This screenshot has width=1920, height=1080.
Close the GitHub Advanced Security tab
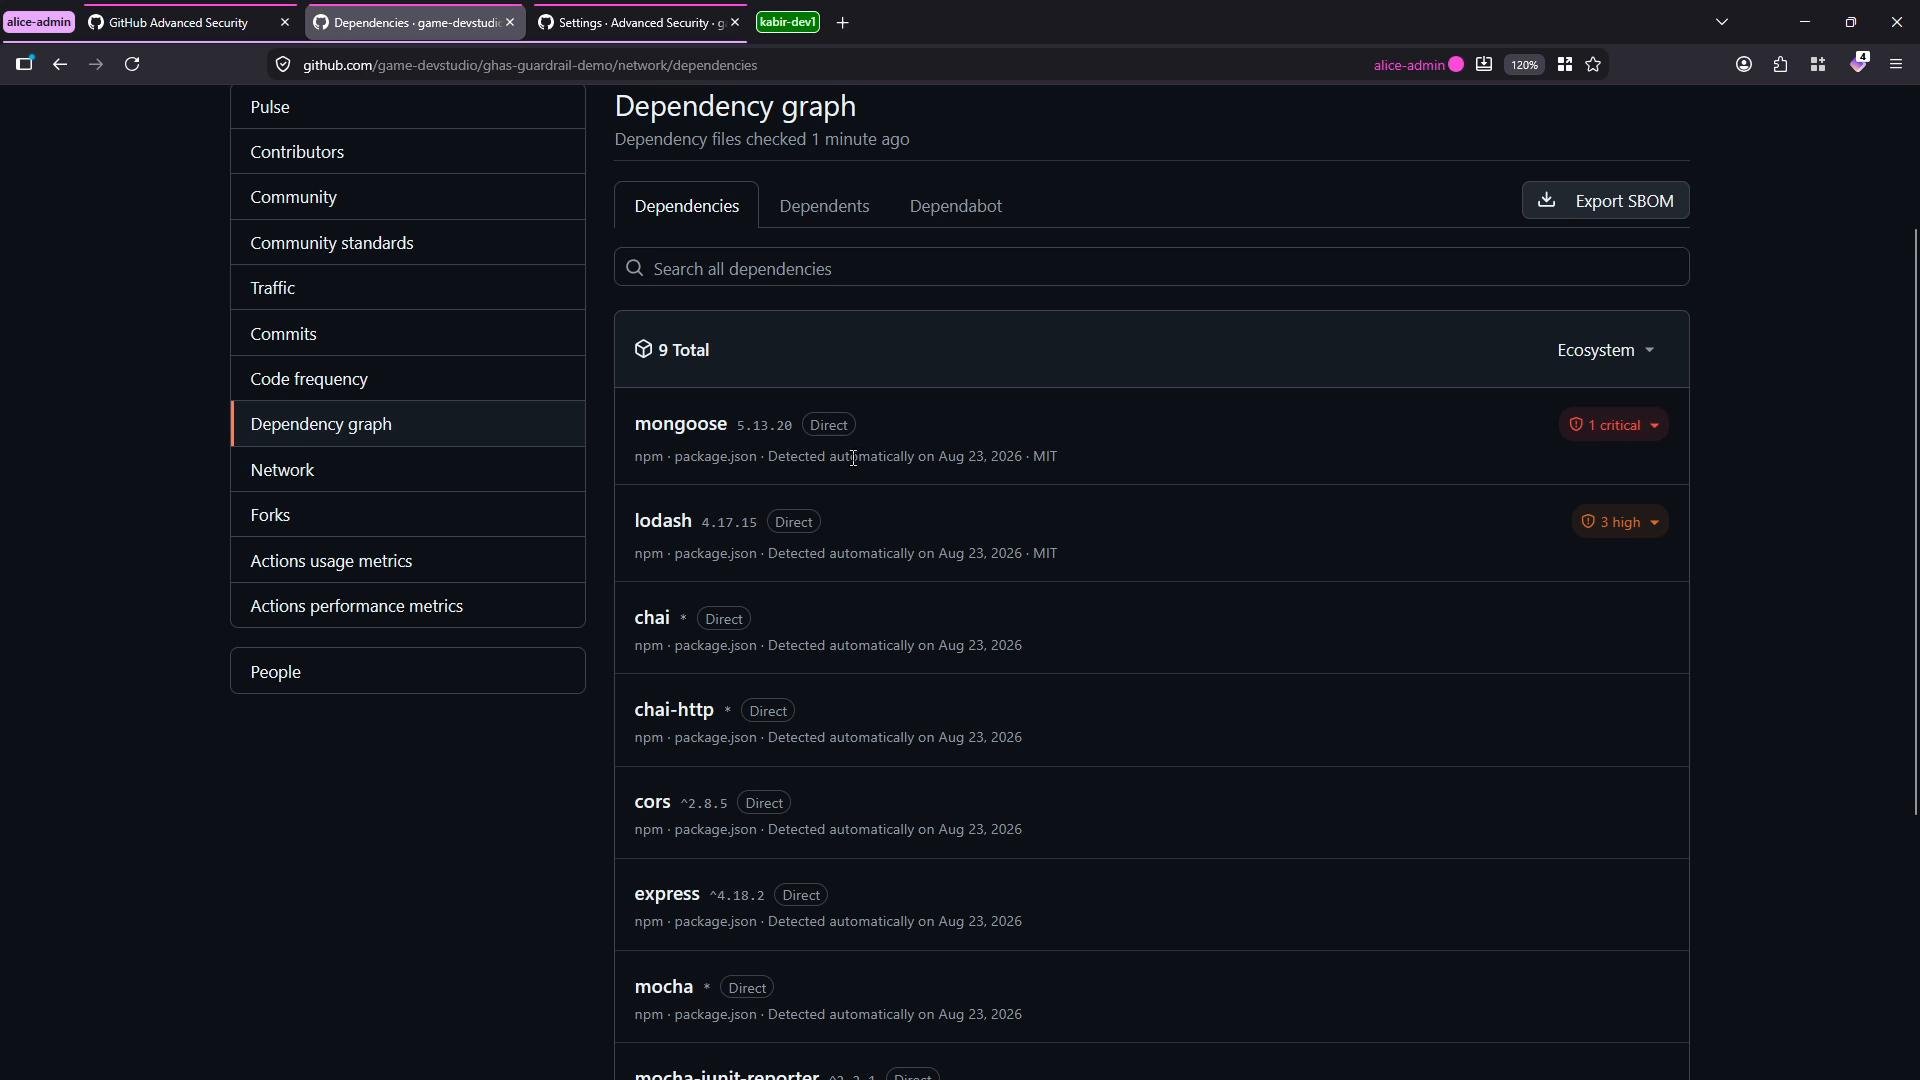285,22
